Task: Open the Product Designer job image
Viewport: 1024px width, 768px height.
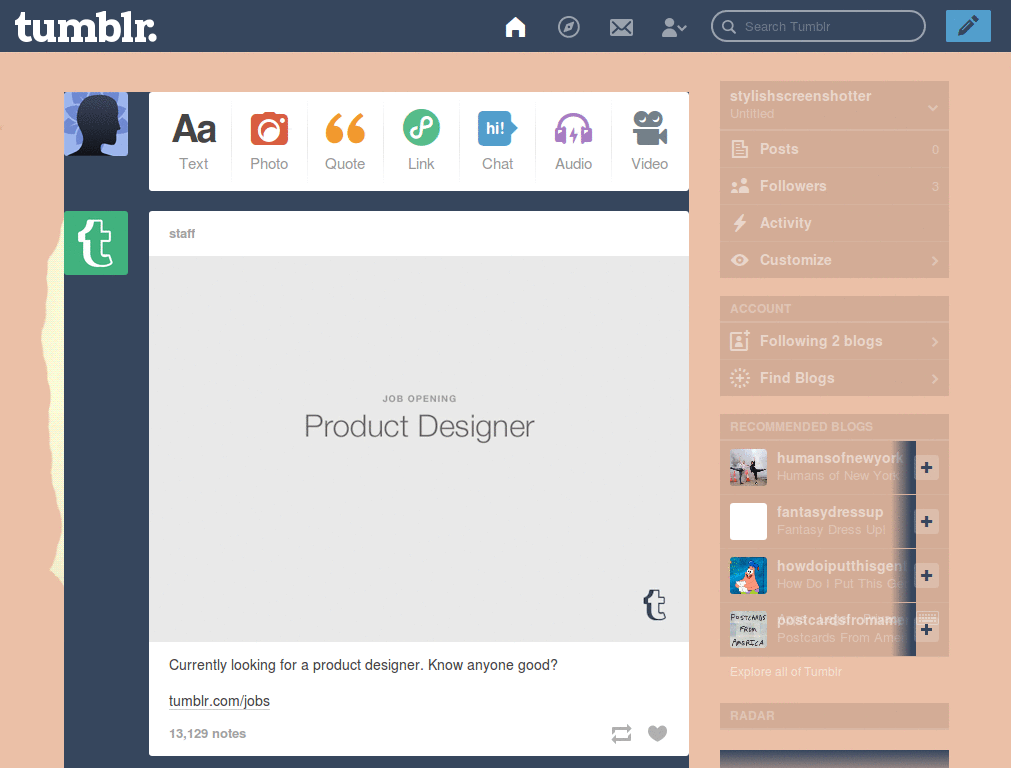Action: coord(419,449)
